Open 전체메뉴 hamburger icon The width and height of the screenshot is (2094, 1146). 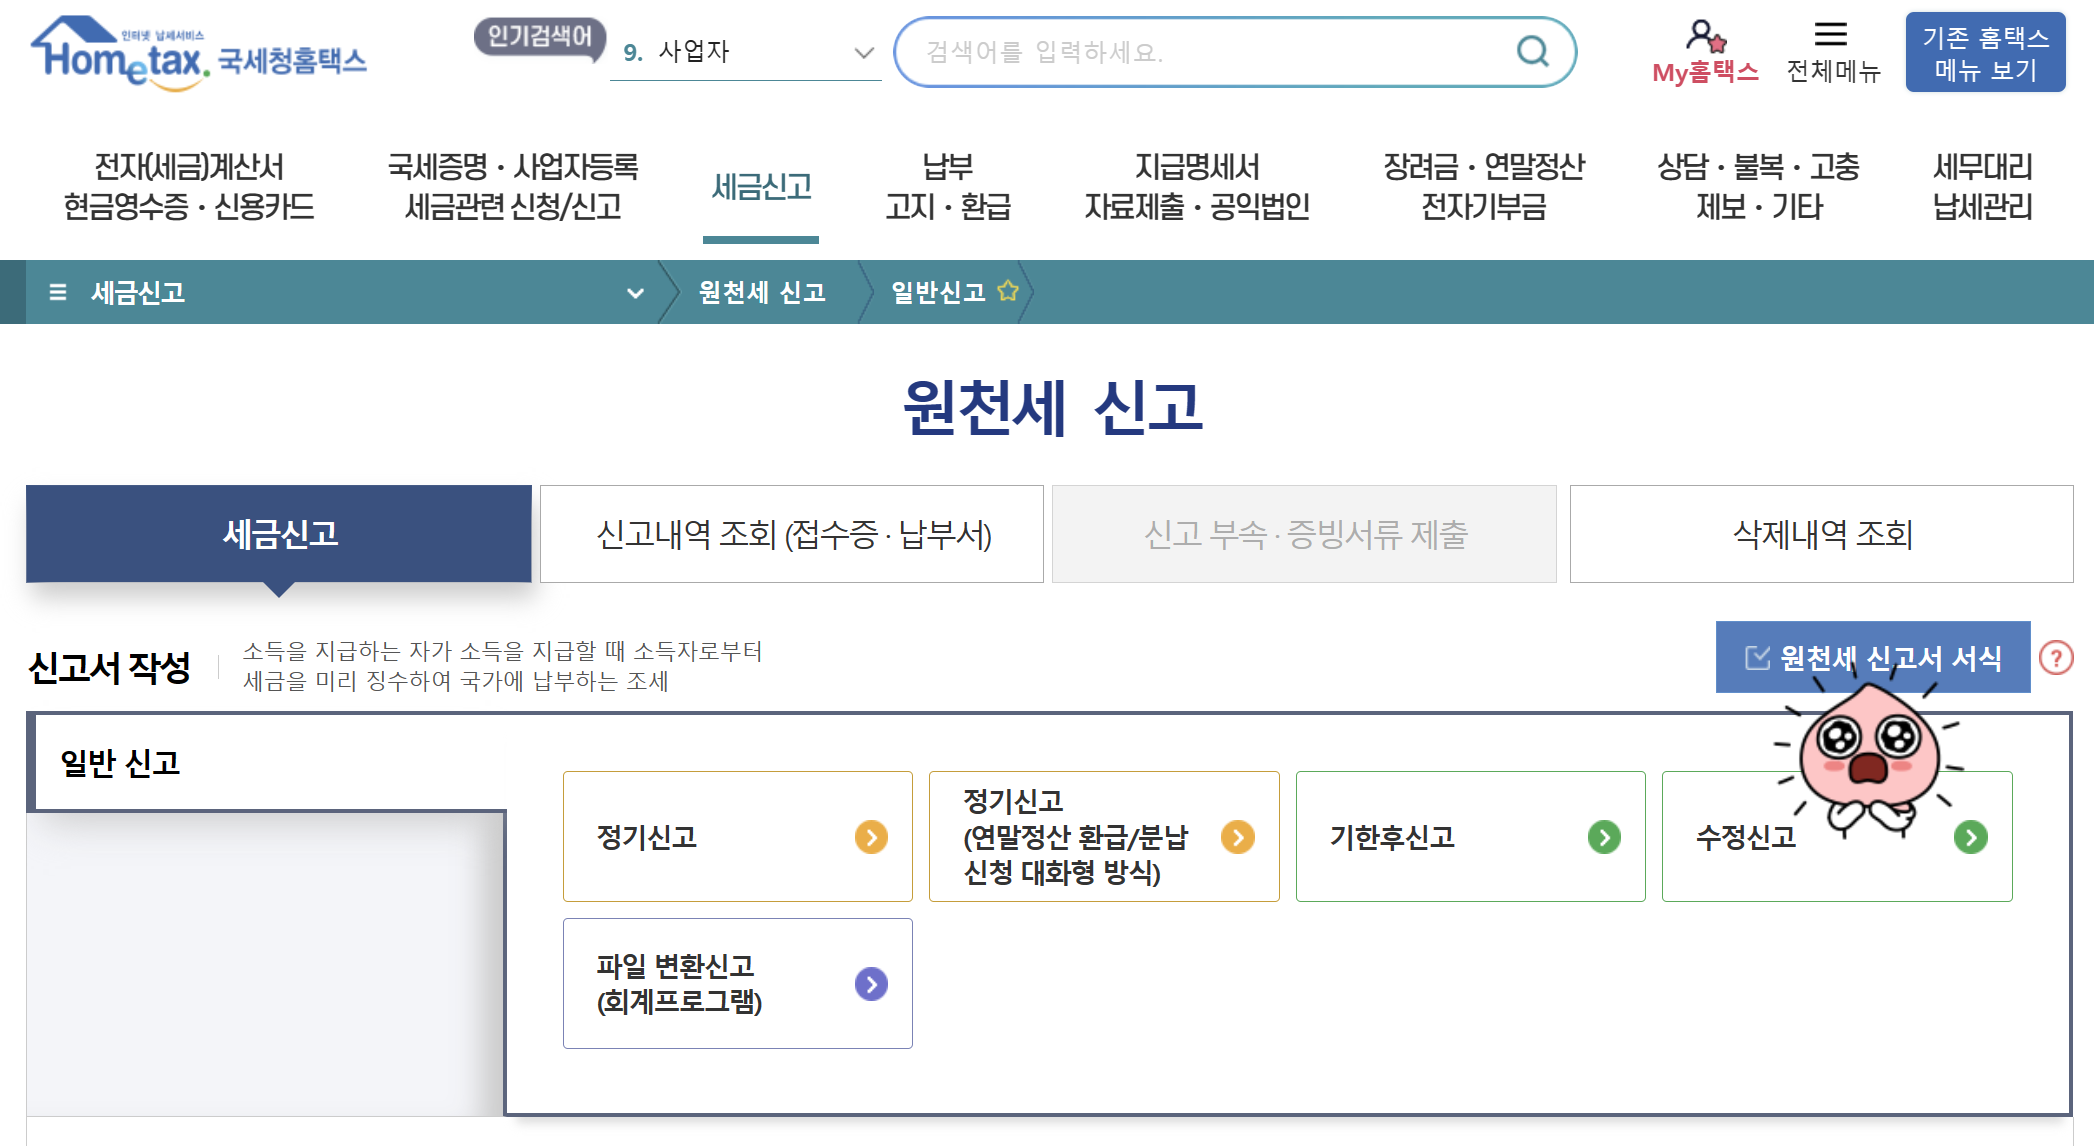1830,35
